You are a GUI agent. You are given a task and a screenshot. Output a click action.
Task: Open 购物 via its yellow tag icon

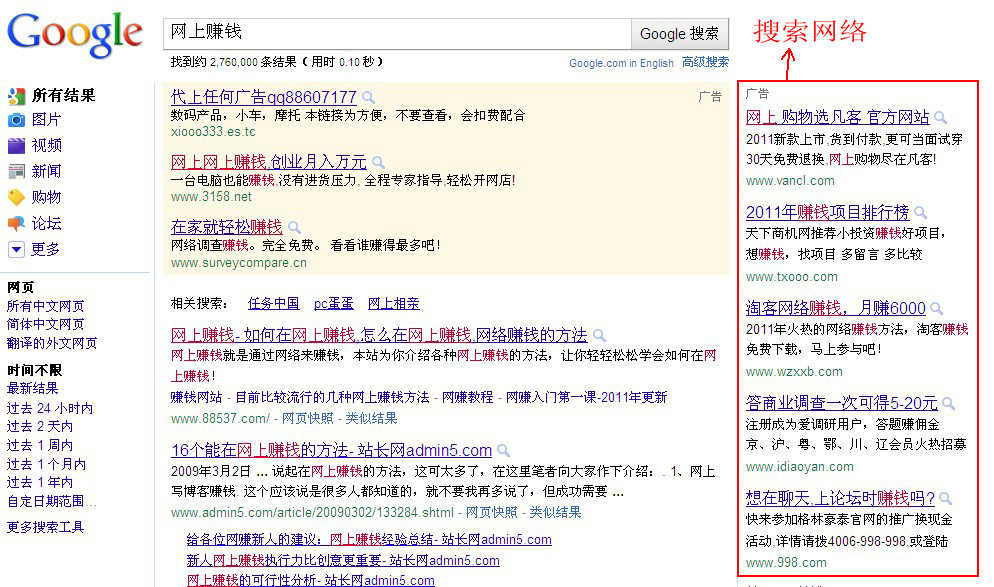point(16,197)
